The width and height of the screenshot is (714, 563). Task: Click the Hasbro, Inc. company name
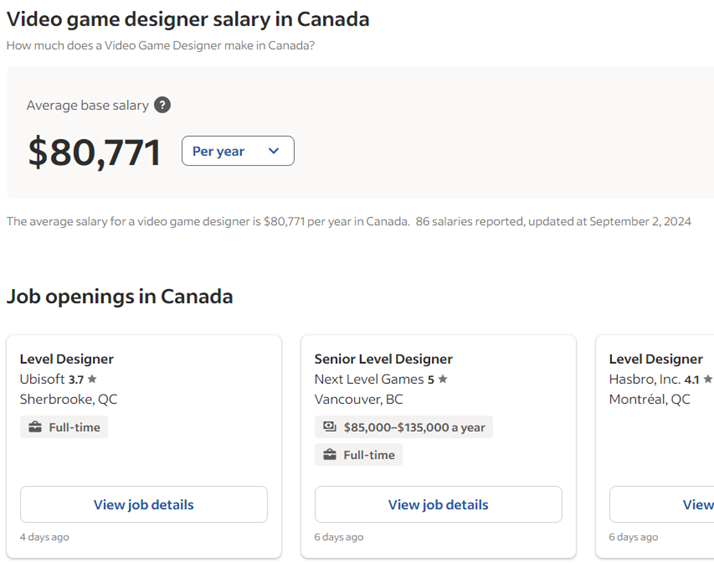(644, 379)
